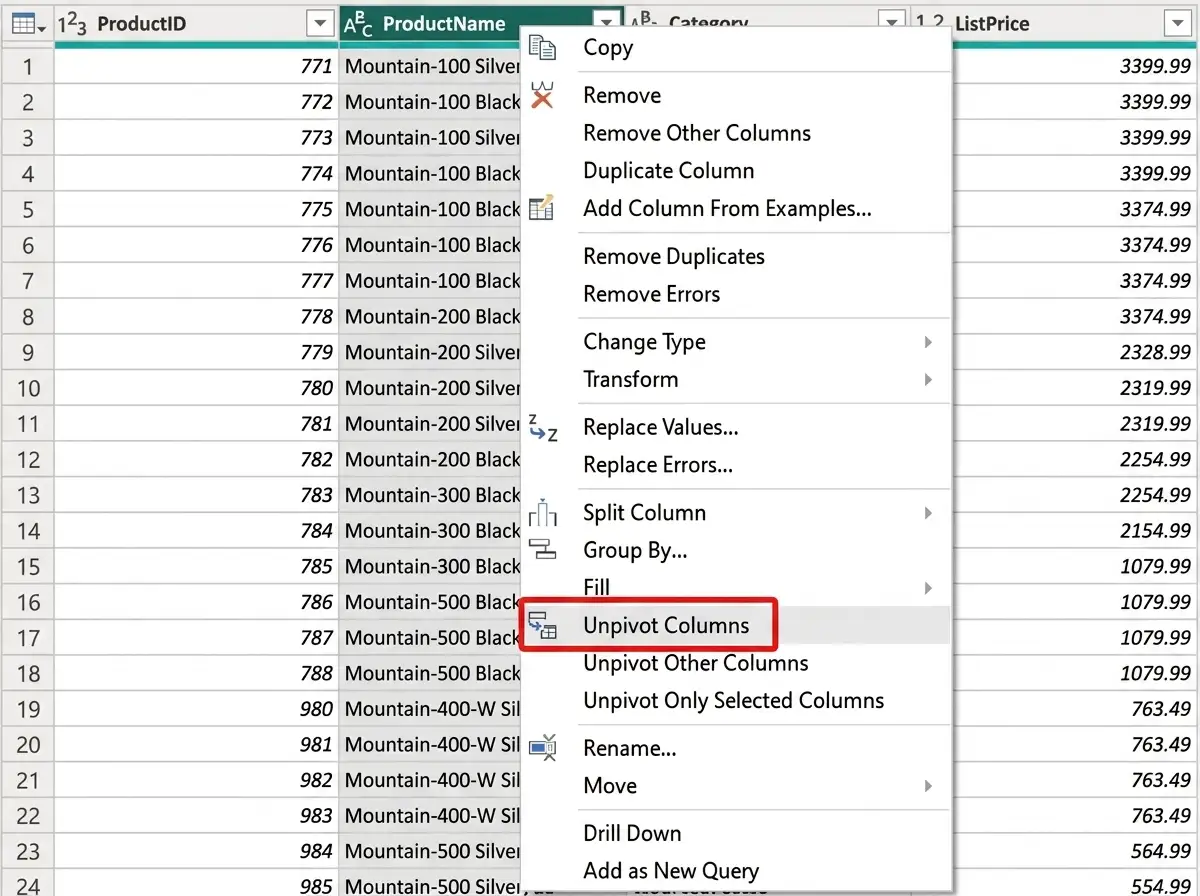Click ProductID cell 778
The image size is (1200, 896).
196,316
